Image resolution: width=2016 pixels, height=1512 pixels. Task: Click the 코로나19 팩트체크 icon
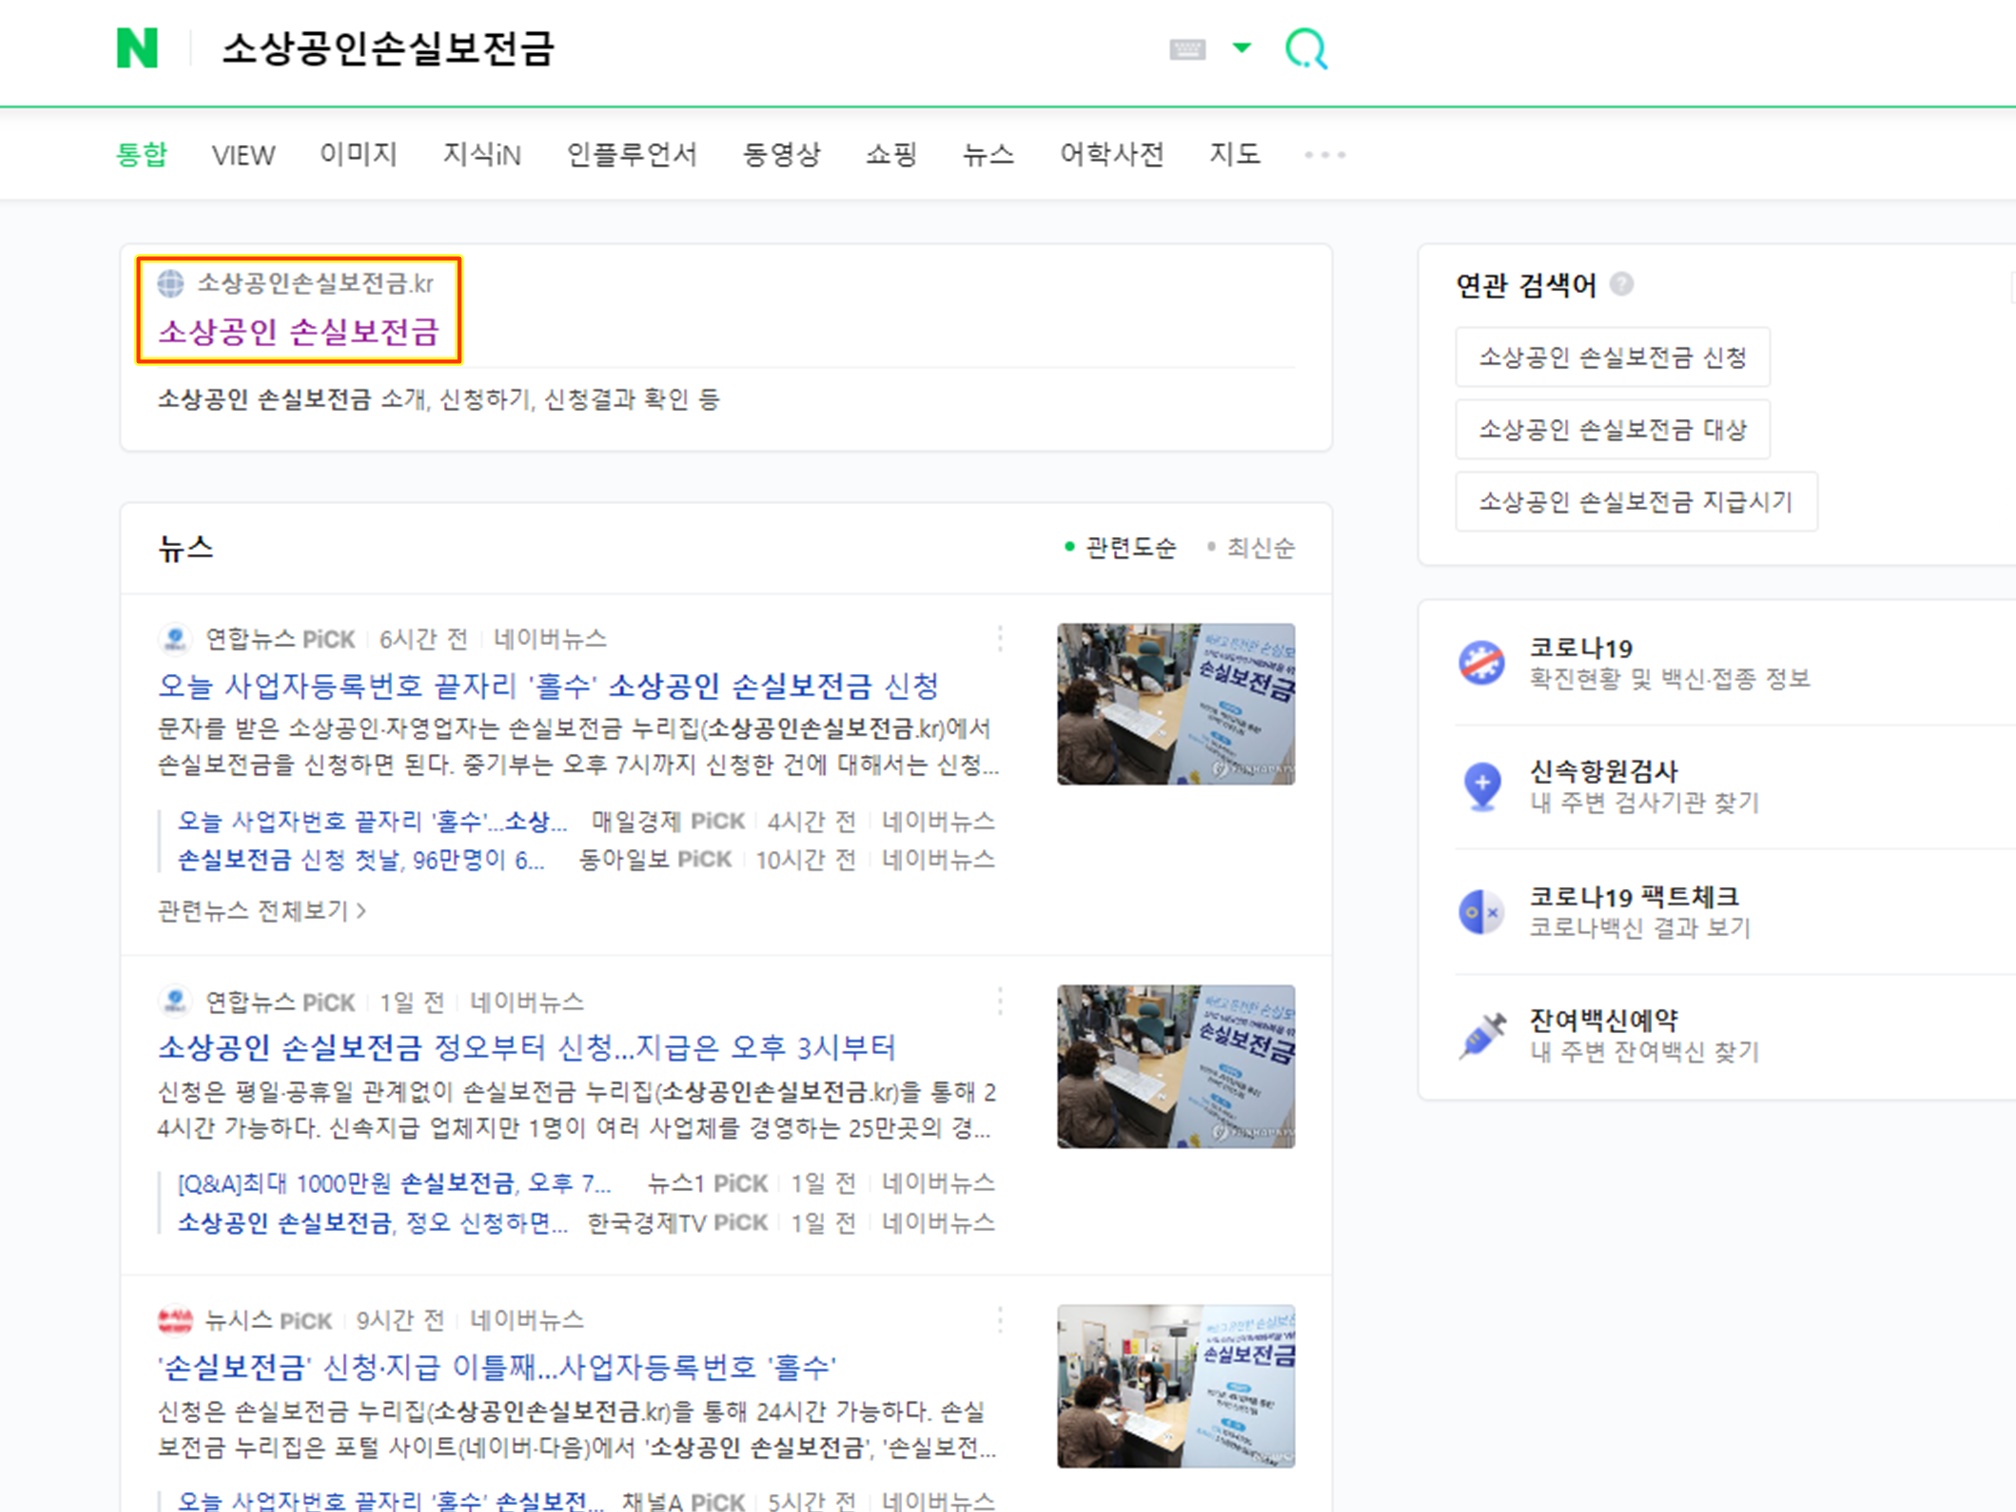(1481, 911)
